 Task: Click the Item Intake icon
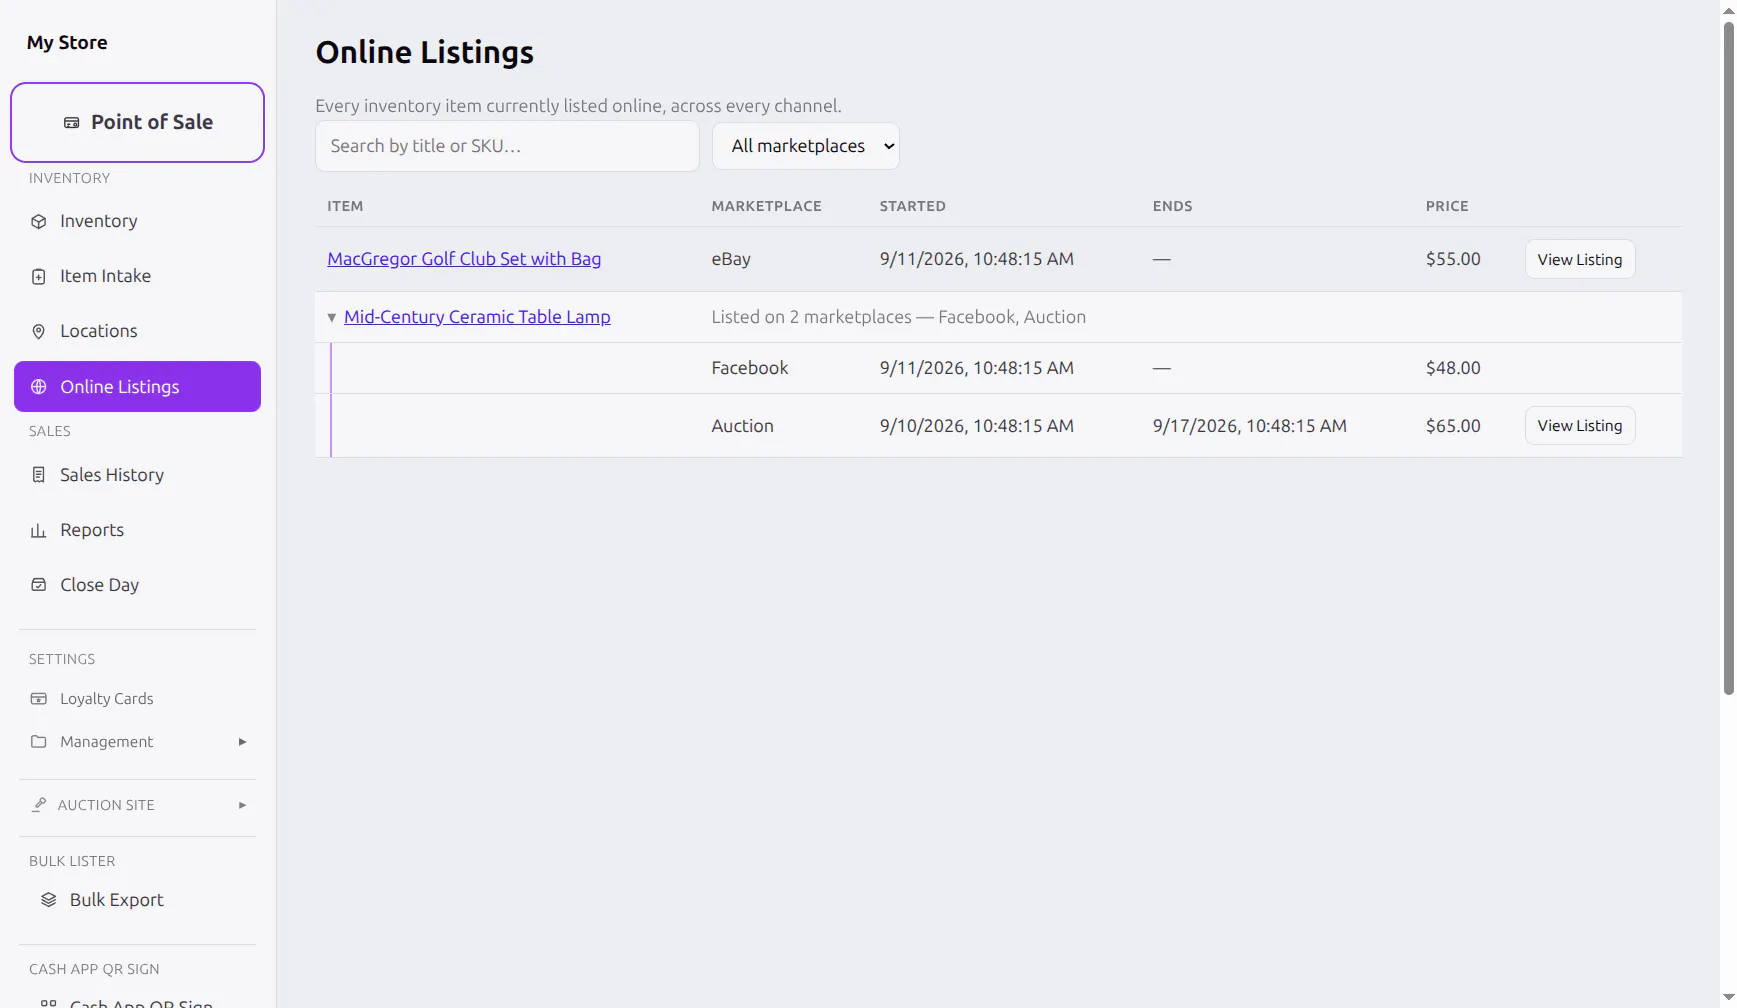[38, 277]
